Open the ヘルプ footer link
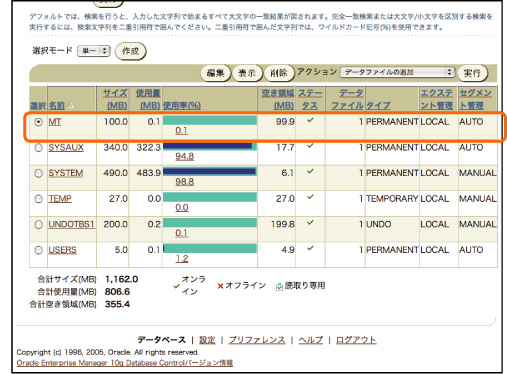The width and height of the screenshot is (507, 374). click(x=311, y=340)
